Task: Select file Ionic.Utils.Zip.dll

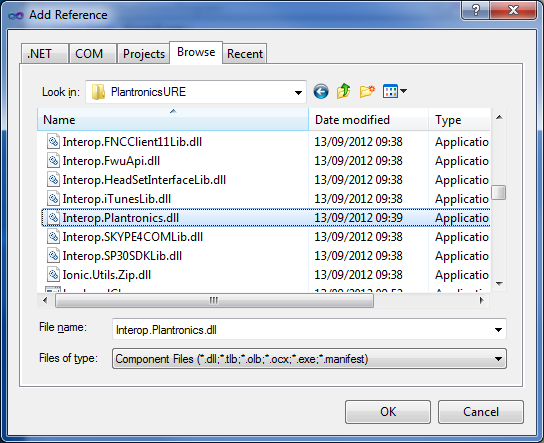Action: click(x=107, y=275)
